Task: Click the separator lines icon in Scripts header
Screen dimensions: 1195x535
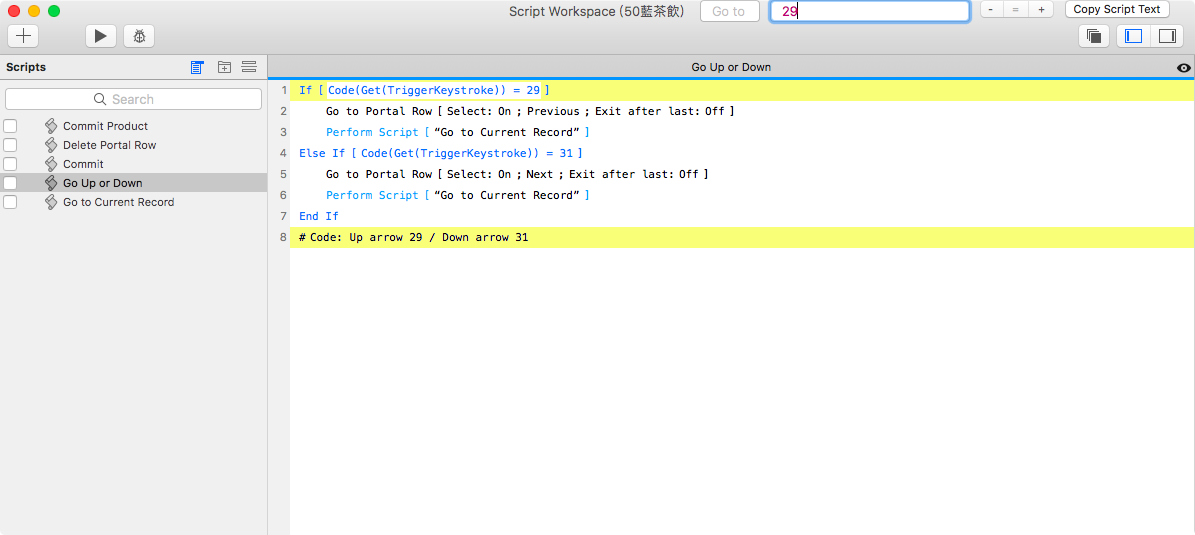Action: pos(248,67)
